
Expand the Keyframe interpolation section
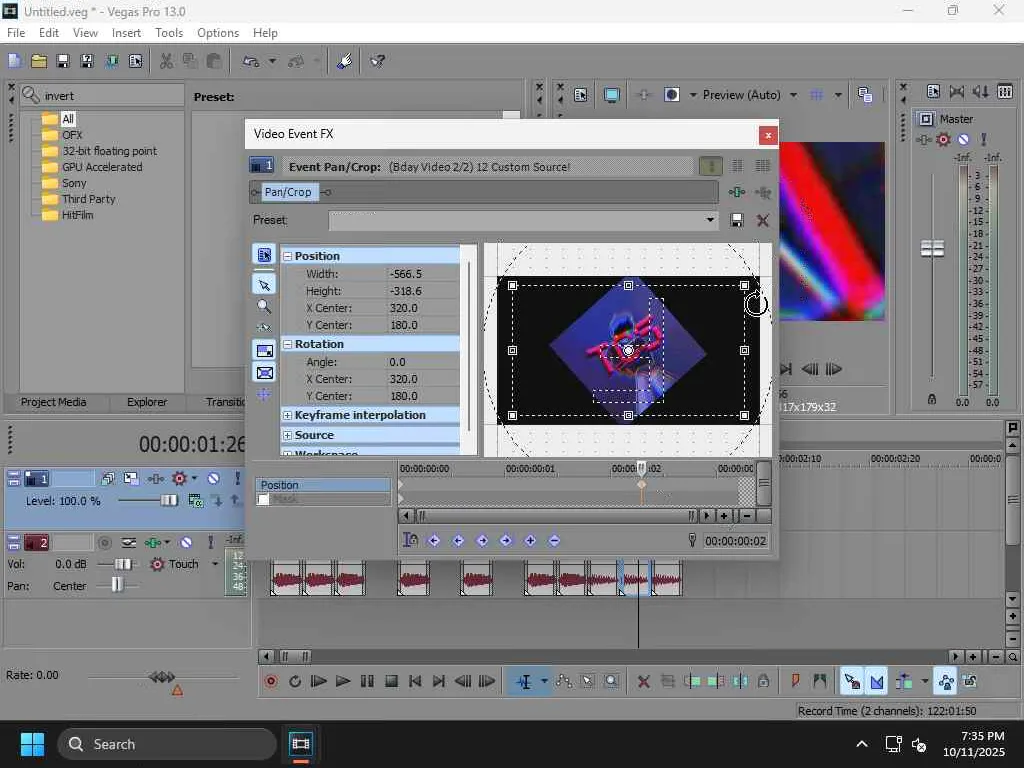click(x=288, y=415)
